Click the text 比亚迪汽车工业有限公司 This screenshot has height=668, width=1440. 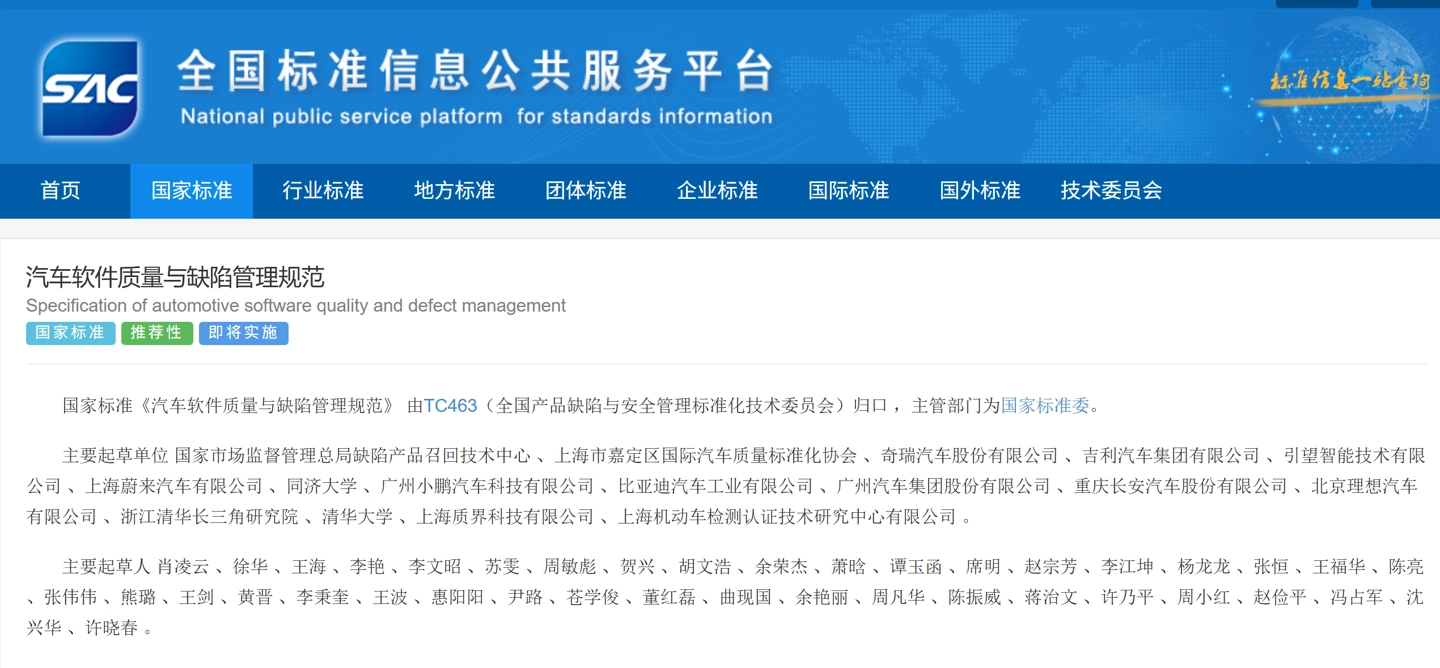716,487
